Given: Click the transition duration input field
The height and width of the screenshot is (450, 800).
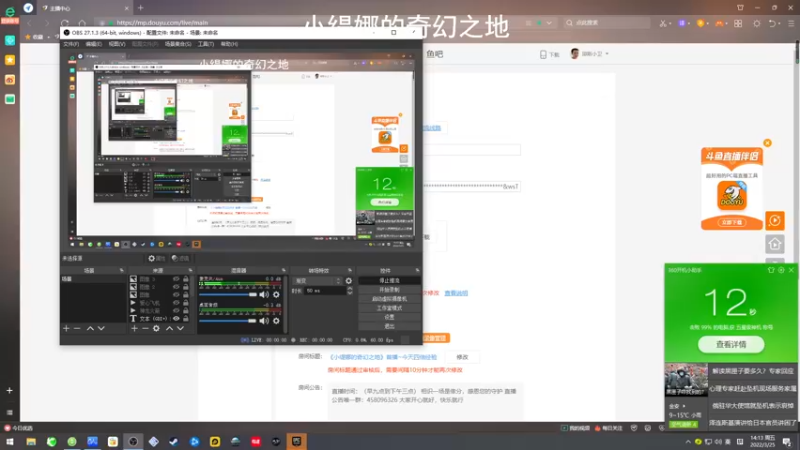Looking at the screenshot, I should point(324,291).
